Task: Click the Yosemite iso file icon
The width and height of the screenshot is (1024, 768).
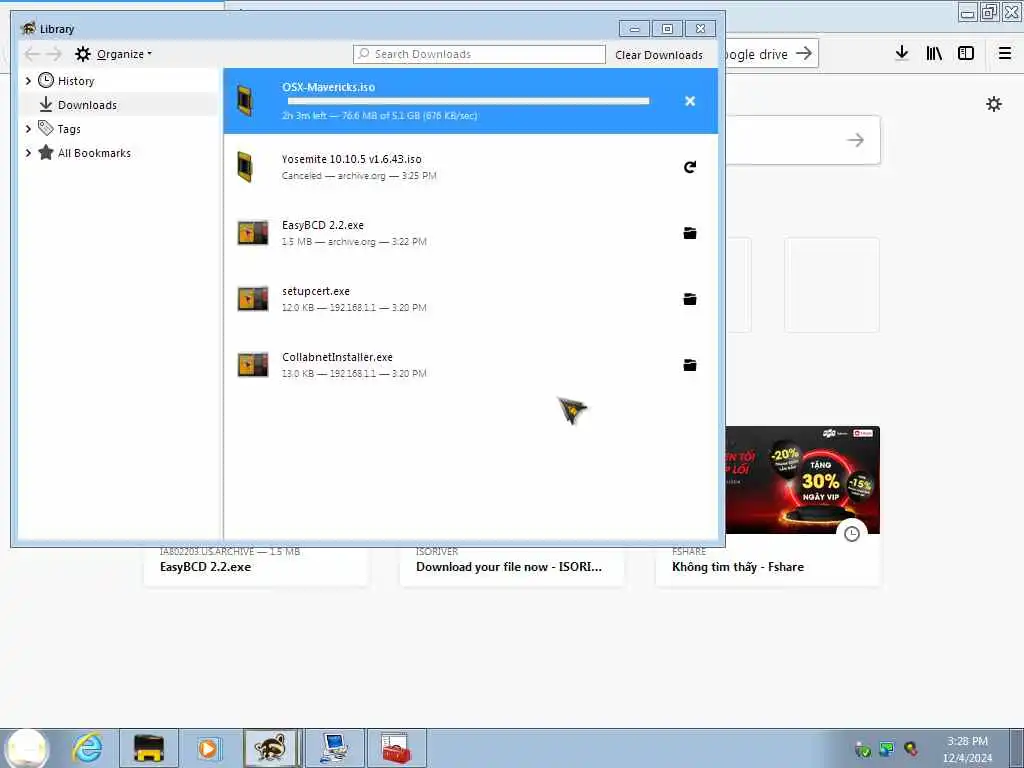Action: pos(245,167)
